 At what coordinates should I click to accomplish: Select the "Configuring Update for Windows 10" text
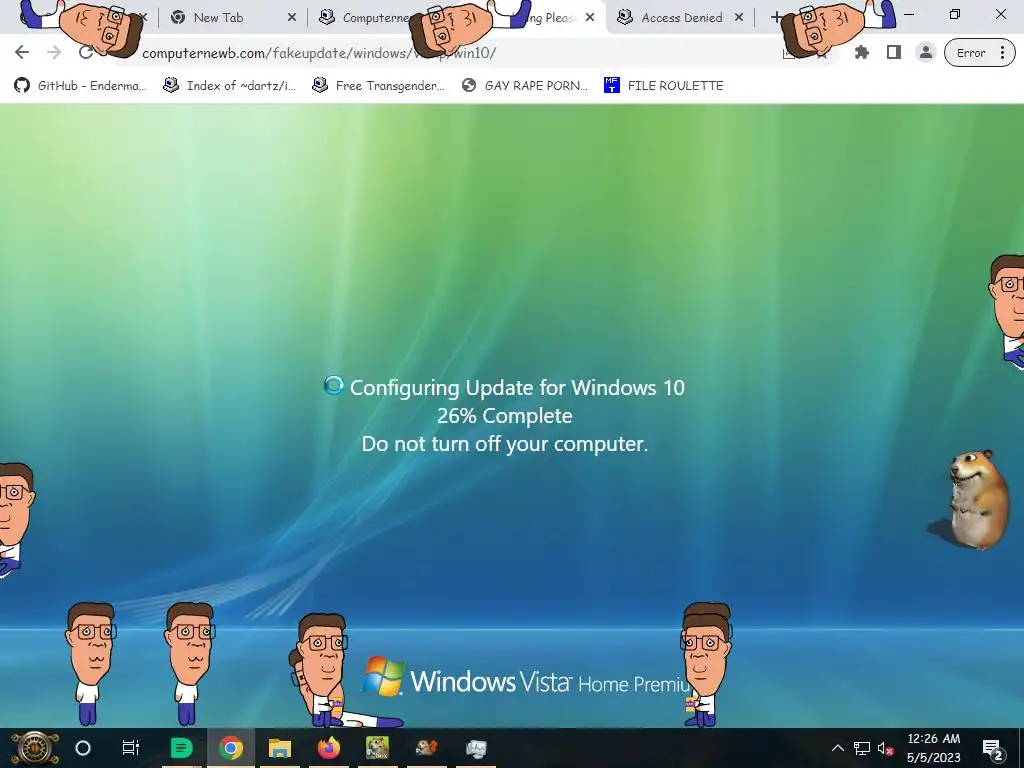click(x=517, y=388)
